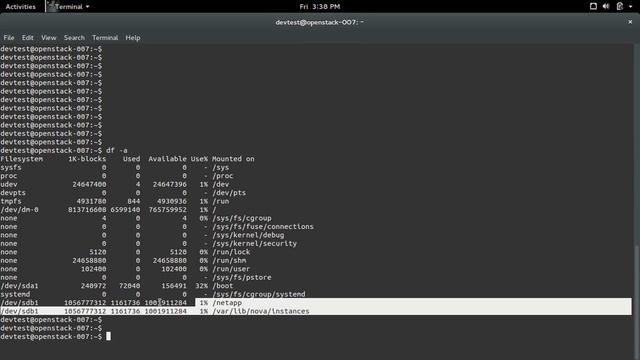The height and width of the screenshot is (360, 640).
Task: Click the '/run/shm' mount point
Action: [229, 260]
